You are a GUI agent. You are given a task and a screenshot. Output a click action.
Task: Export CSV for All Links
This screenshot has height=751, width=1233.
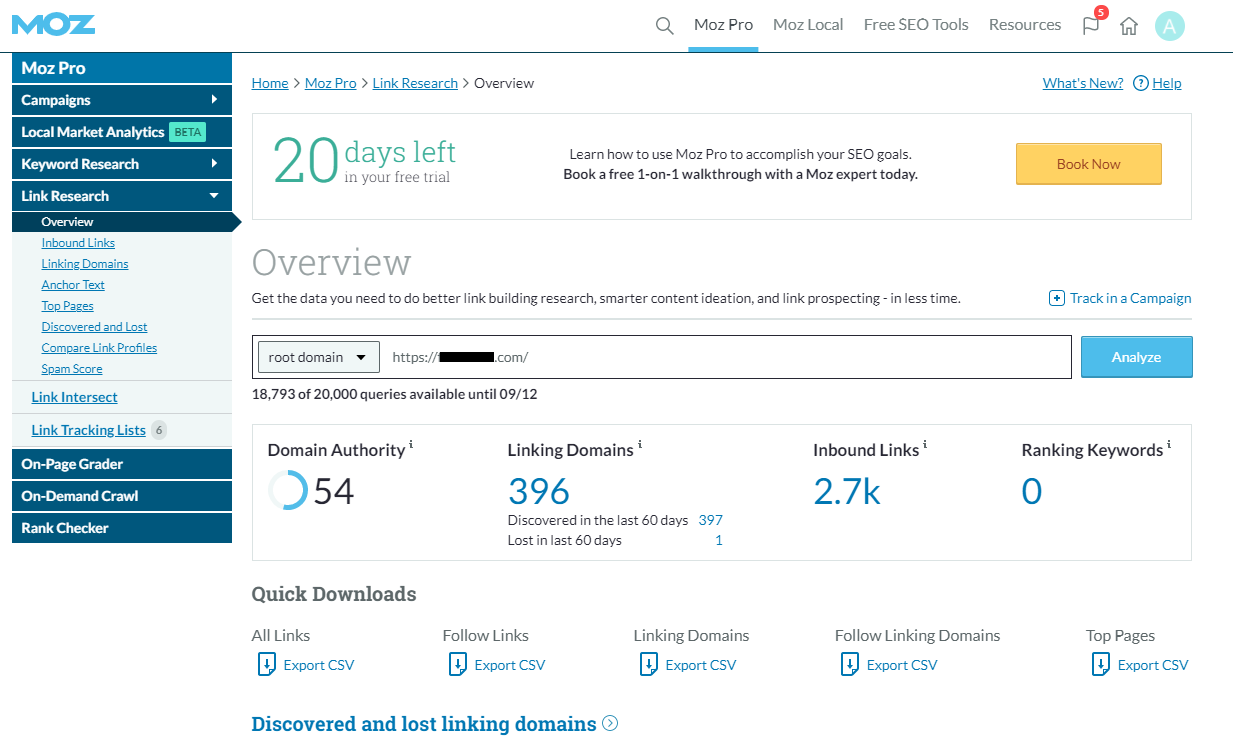319,665
